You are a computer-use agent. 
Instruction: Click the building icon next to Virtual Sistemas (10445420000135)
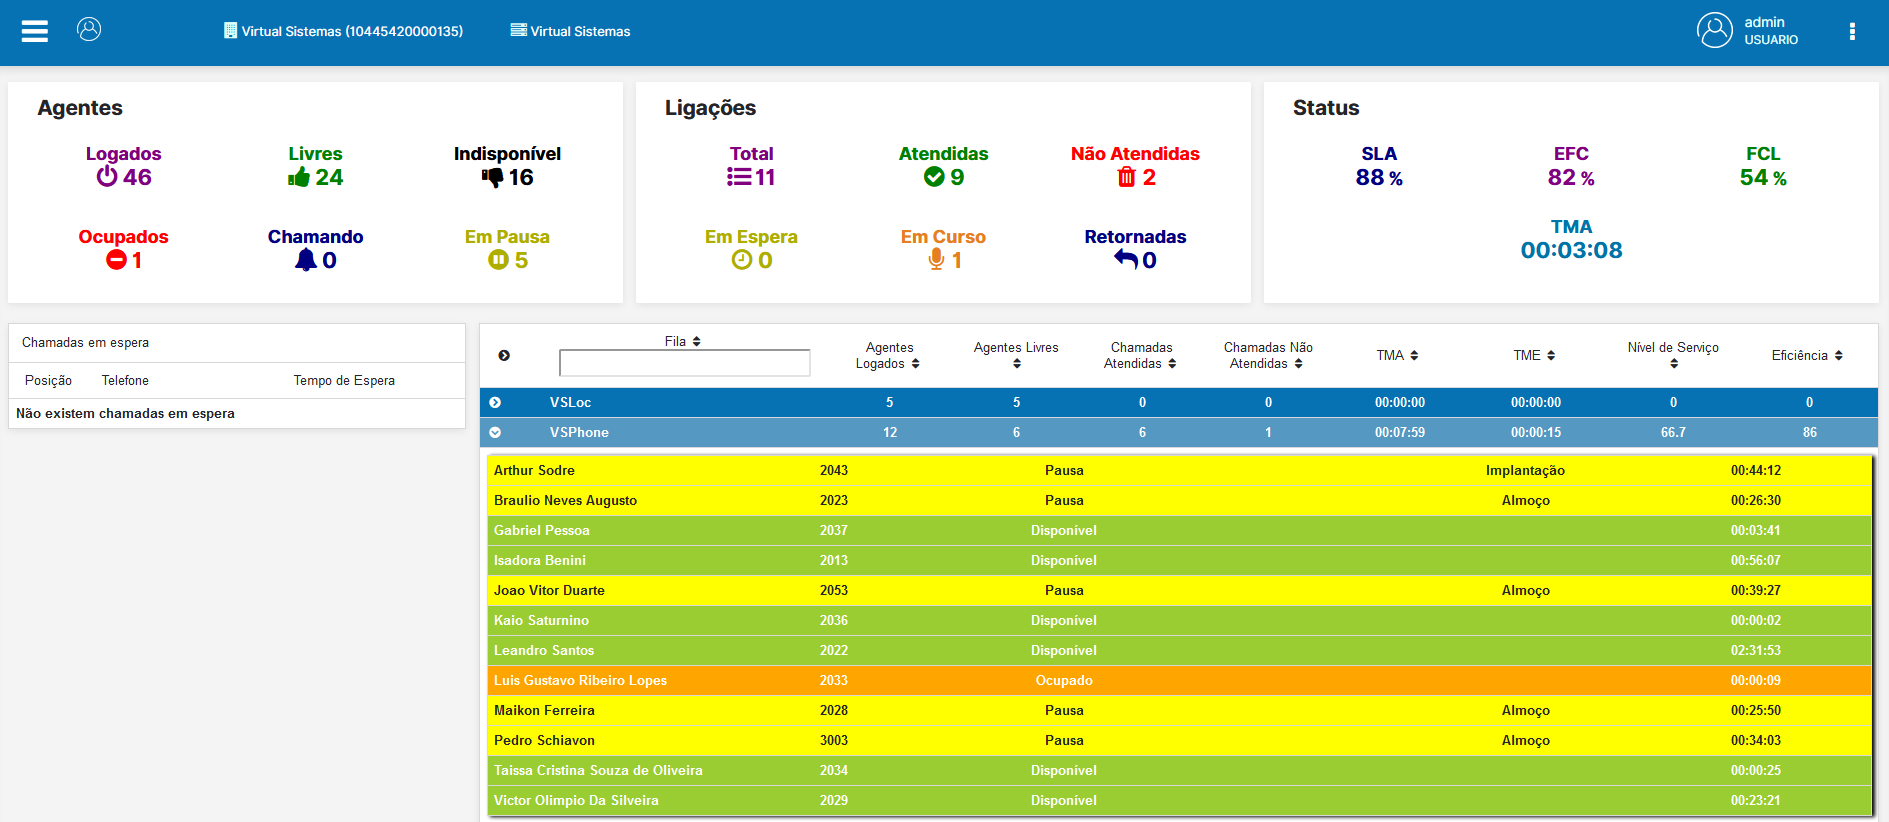click(x=230, y=31)
